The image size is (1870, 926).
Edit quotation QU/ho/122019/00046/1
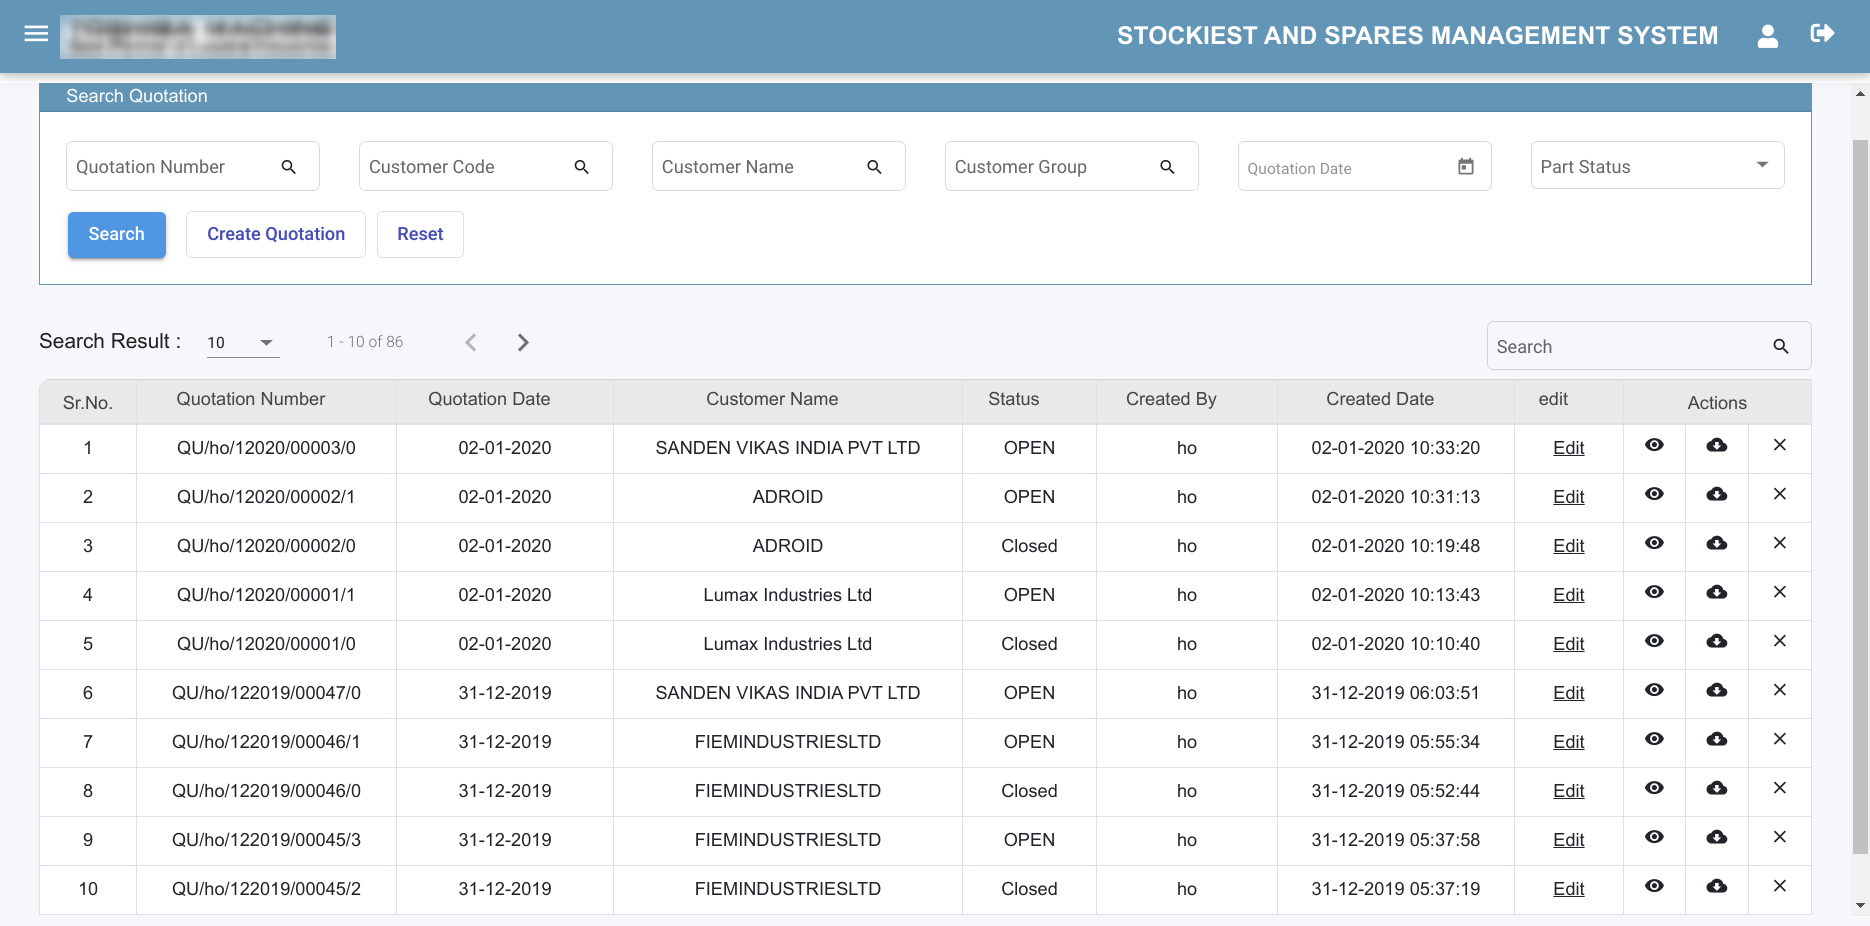(1568, 742)
